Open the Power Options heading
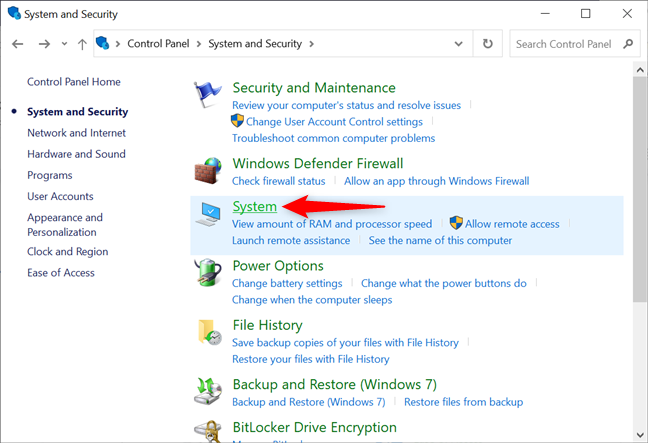648x443 pixels. click(x=278, y=266)
